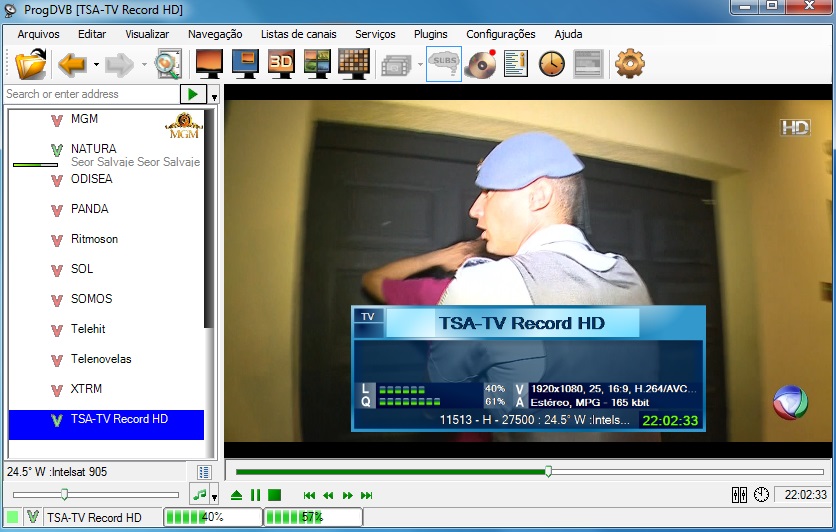The width and height of the screenshot is (836, 532).
Task: Toggle channel list view icon beside Intelsat 905
Action: point(204,472)
